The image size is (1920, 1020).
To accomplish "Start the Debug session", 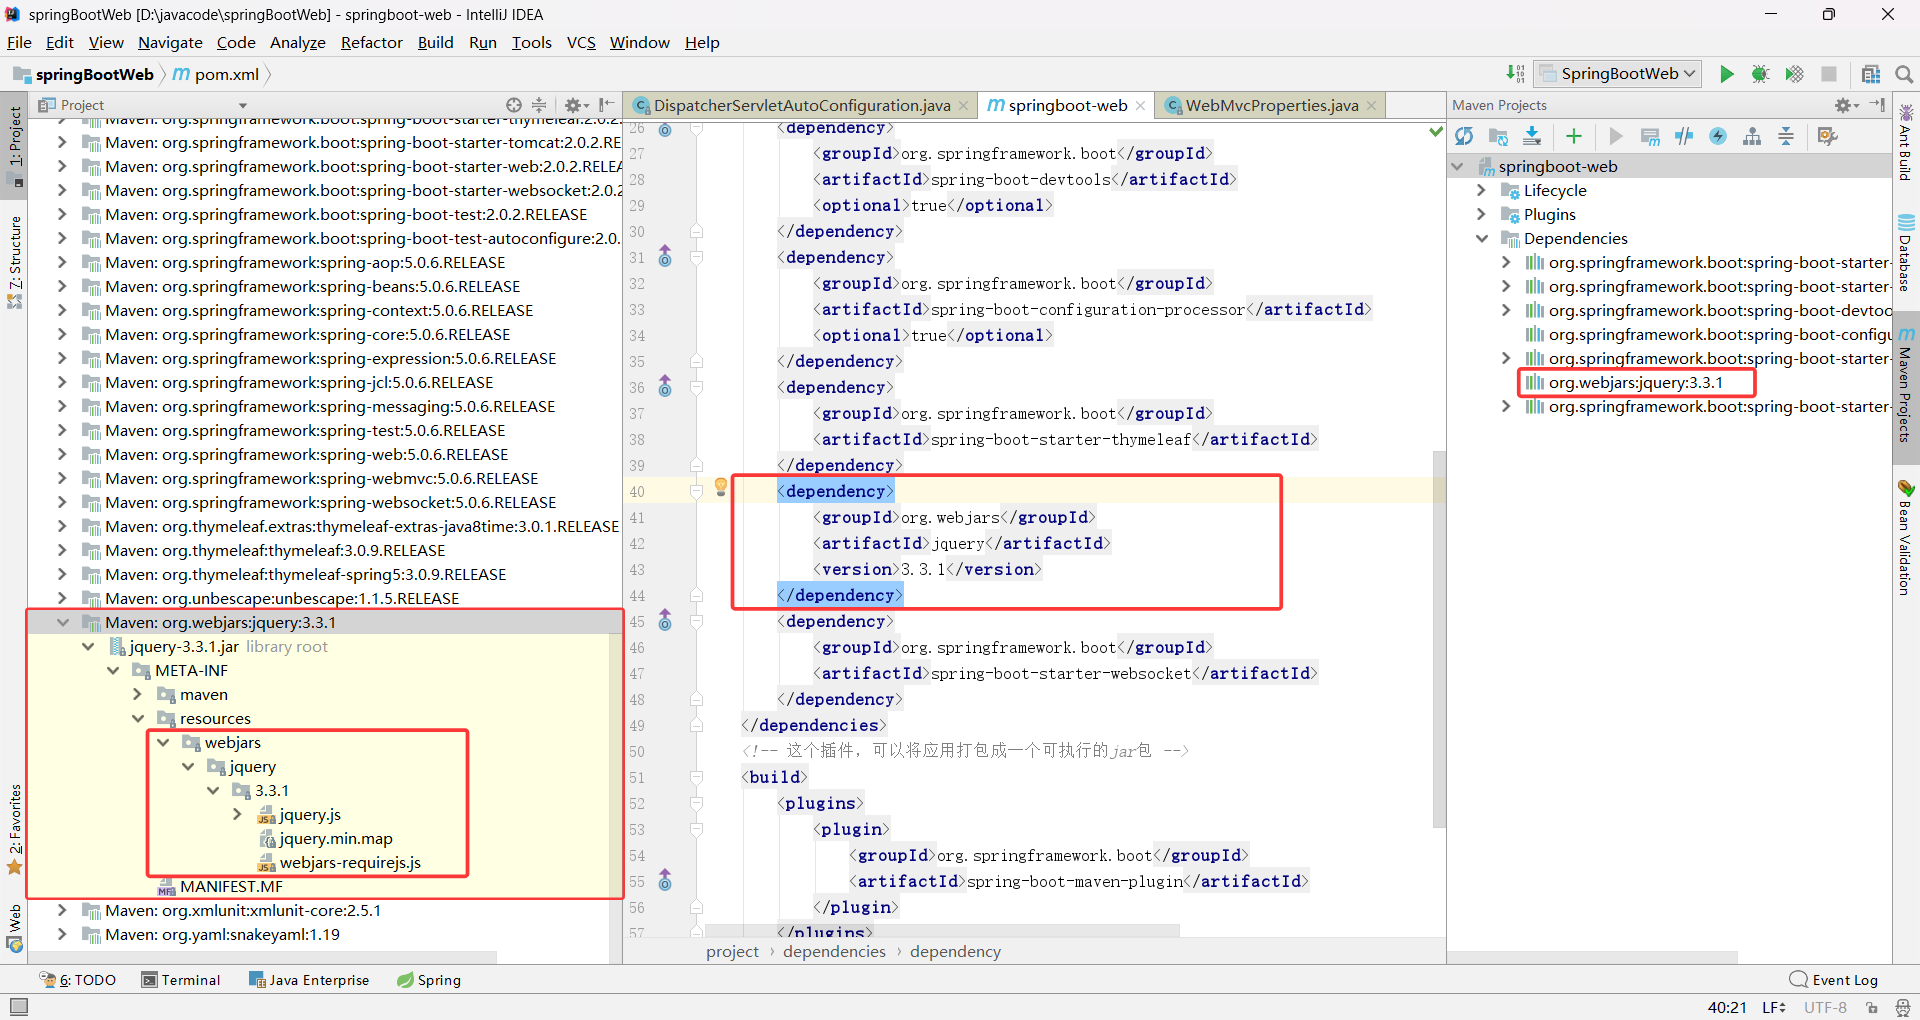I will pyautogui.click(x=1760, y=74).
